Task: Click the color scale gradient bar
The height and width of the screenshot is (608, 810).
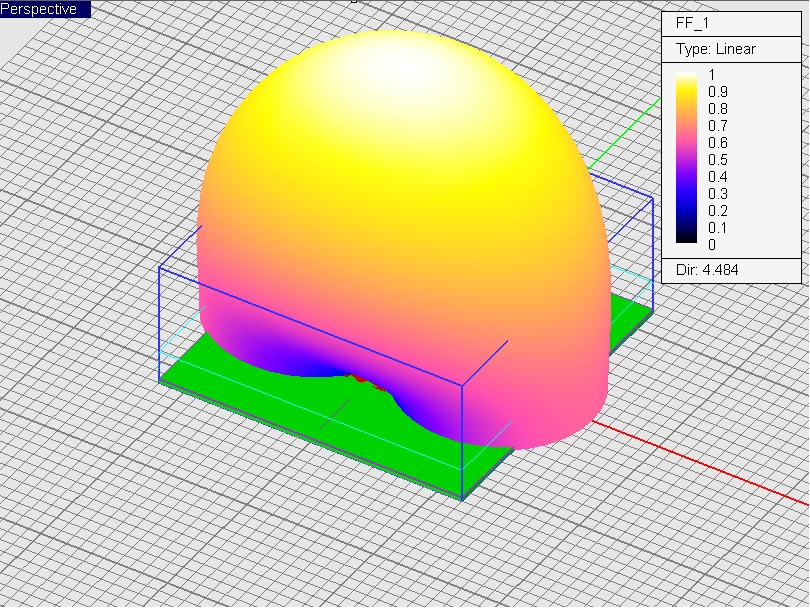Action: (x=688, y=158)
